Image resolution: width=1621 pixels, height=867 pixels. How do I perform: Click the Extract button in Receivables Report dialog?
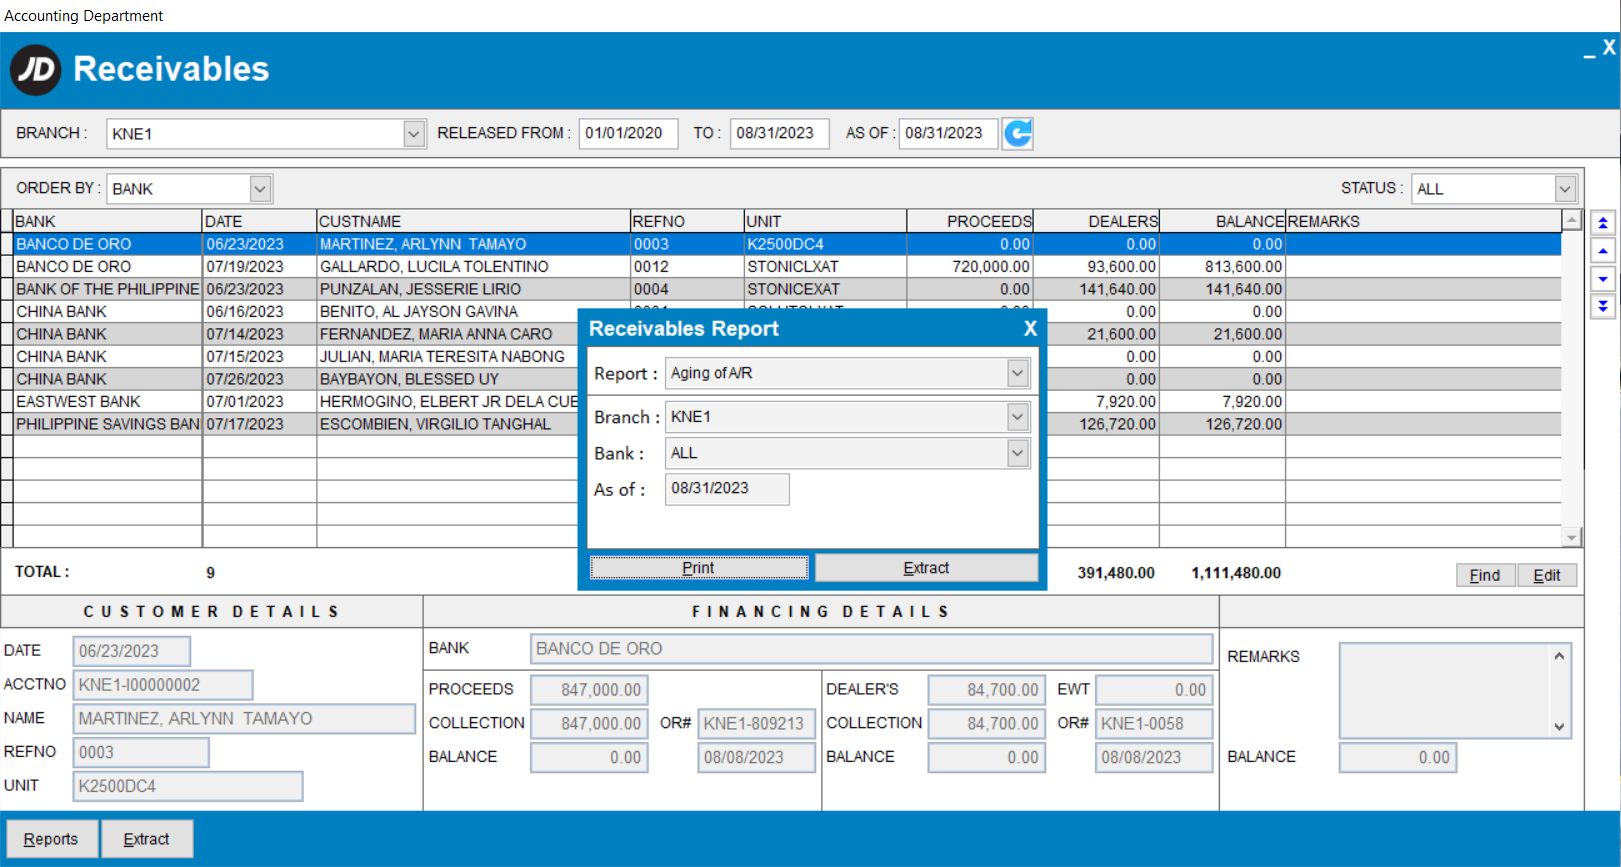[926, 568]
